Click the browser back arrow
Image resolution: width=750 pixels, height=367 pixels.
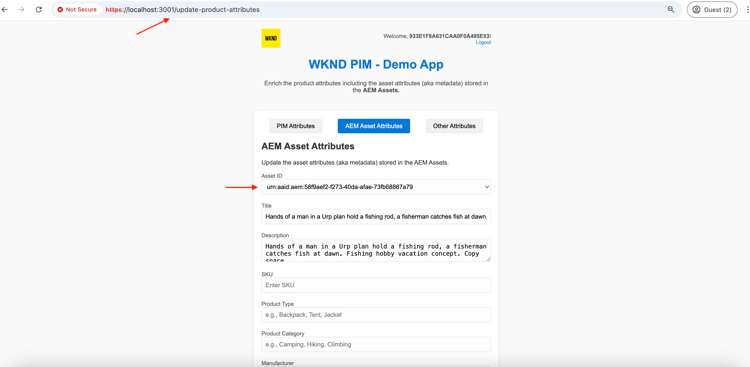[x=5, y=10]
